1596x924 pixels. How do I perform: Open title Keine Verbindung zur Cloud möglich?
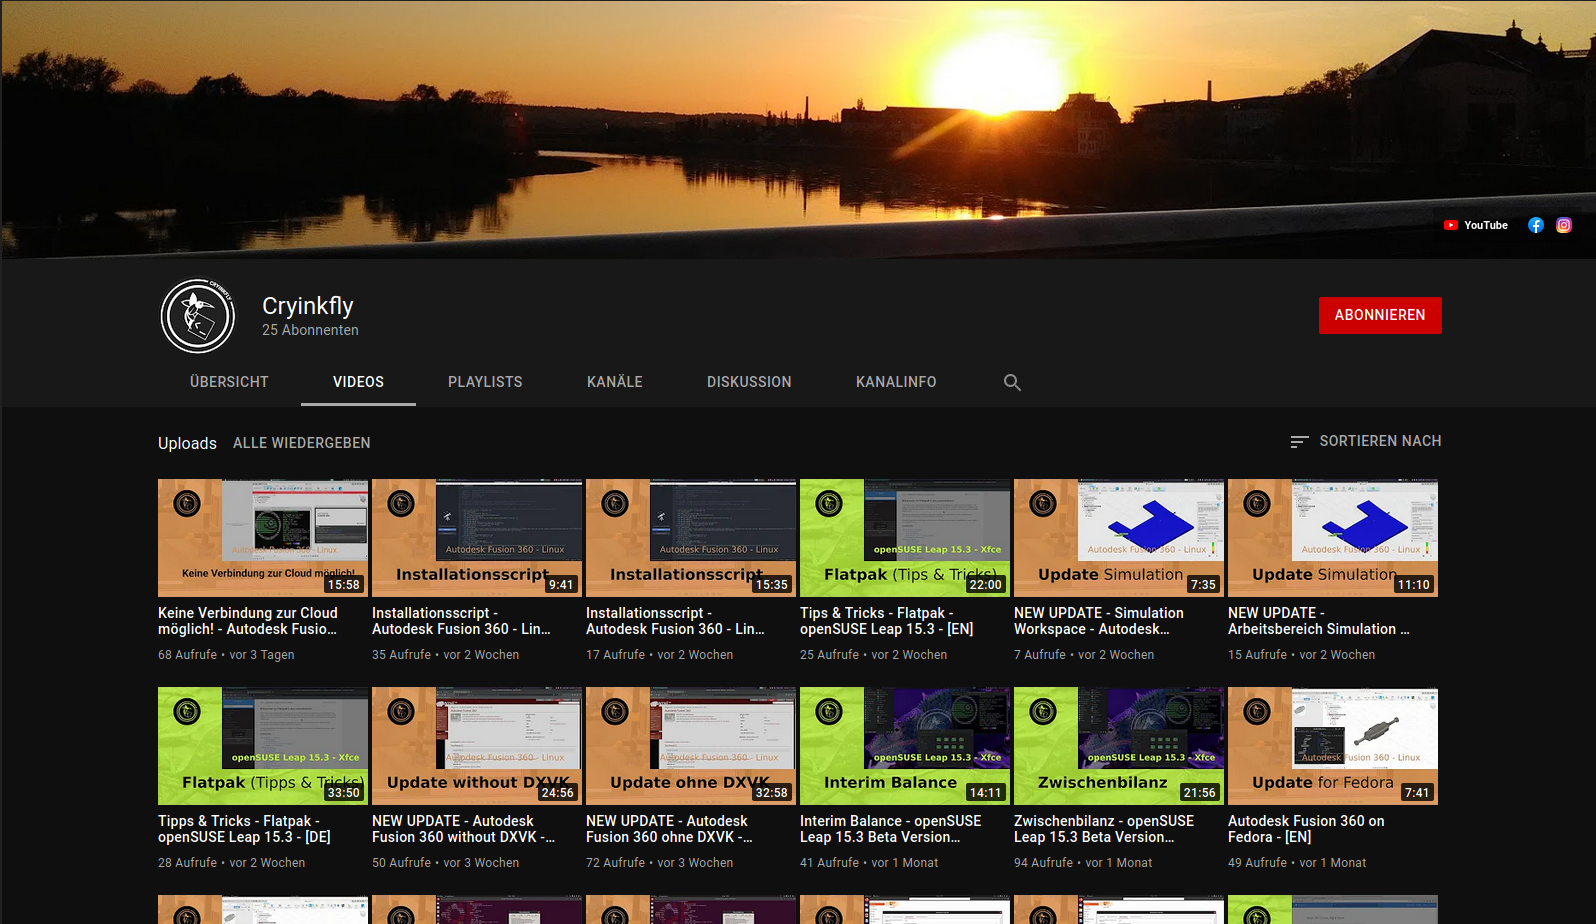(x=248, y=621)
